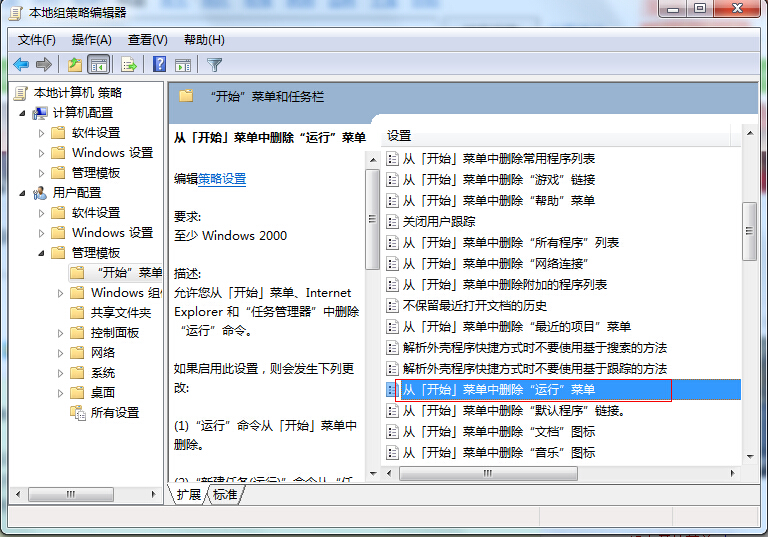Expand 软件设置 under 计算机配置
This screenshot has width=768, height=537.
(x=41, y=132)
